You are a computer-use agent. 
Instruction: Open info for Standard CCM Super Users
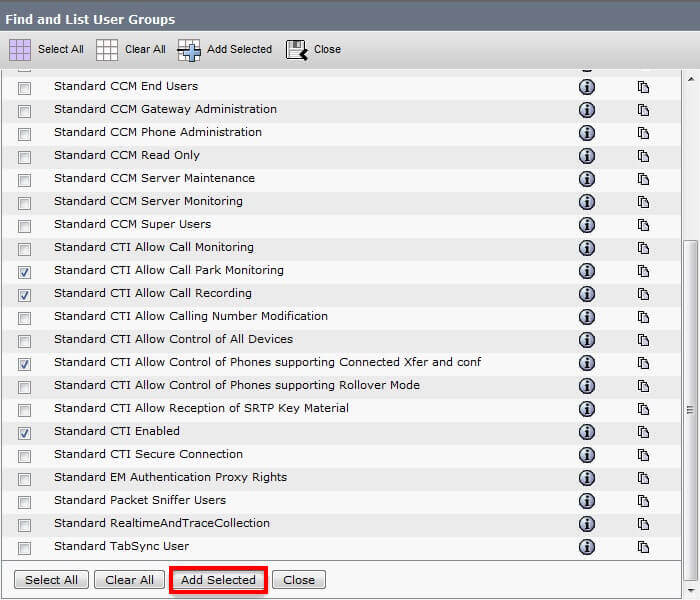(x=587, y=225)
